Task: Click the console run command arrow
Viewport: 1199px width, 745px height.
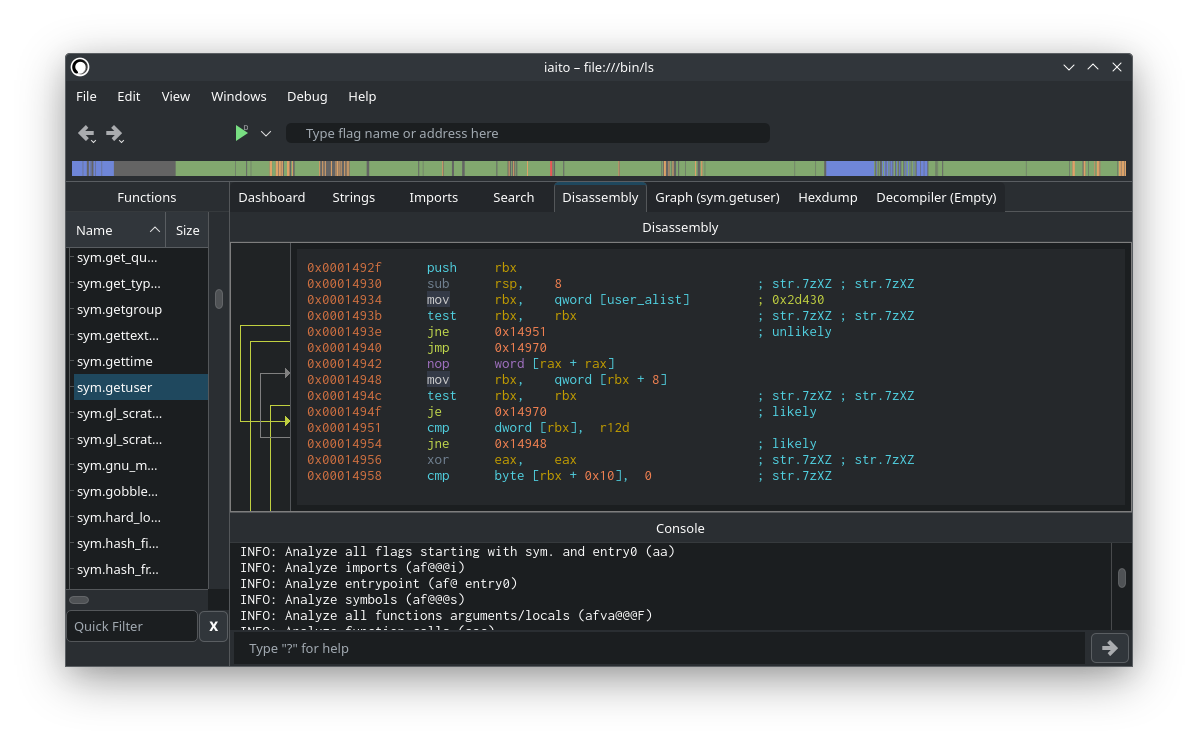Action: (1109, 648)
